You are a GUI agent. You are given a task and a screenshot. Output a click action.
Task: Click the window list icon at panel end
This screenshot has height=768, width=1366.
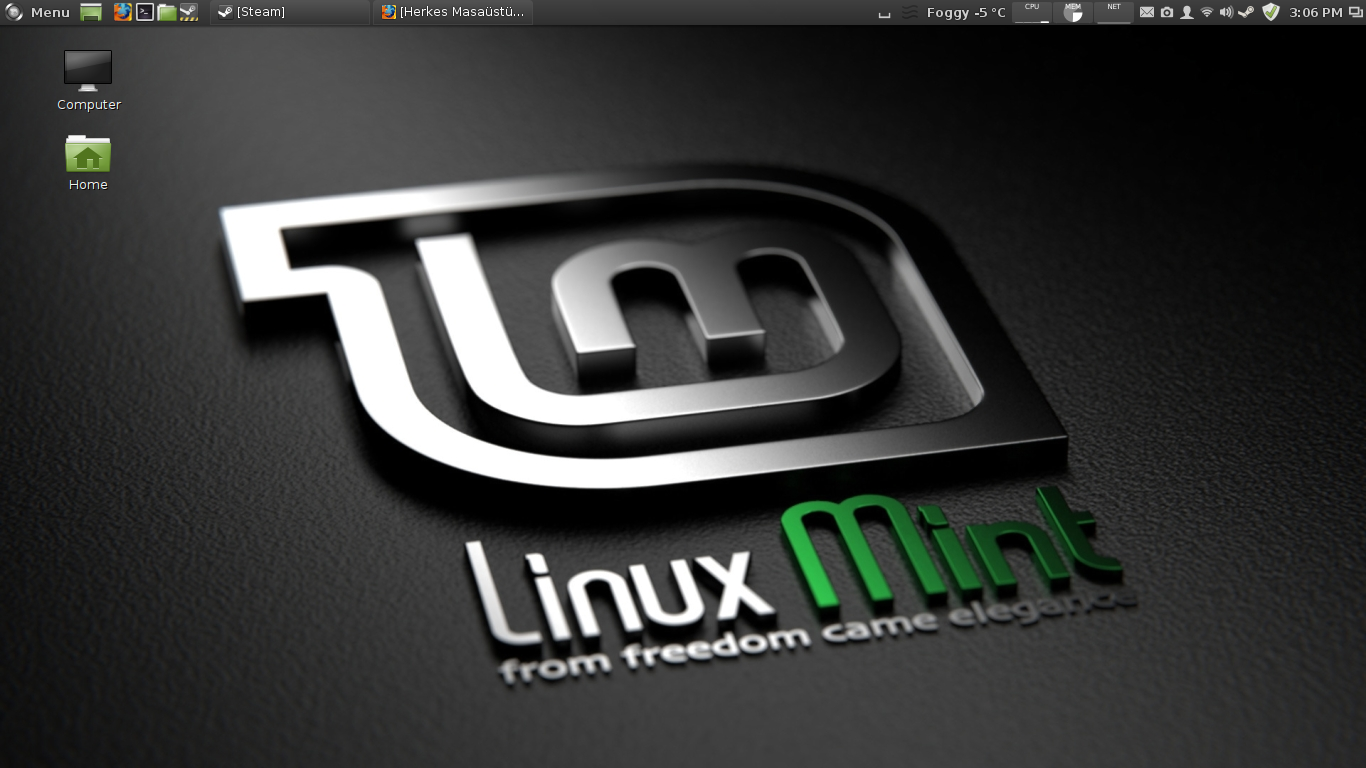coord(1356,12)
